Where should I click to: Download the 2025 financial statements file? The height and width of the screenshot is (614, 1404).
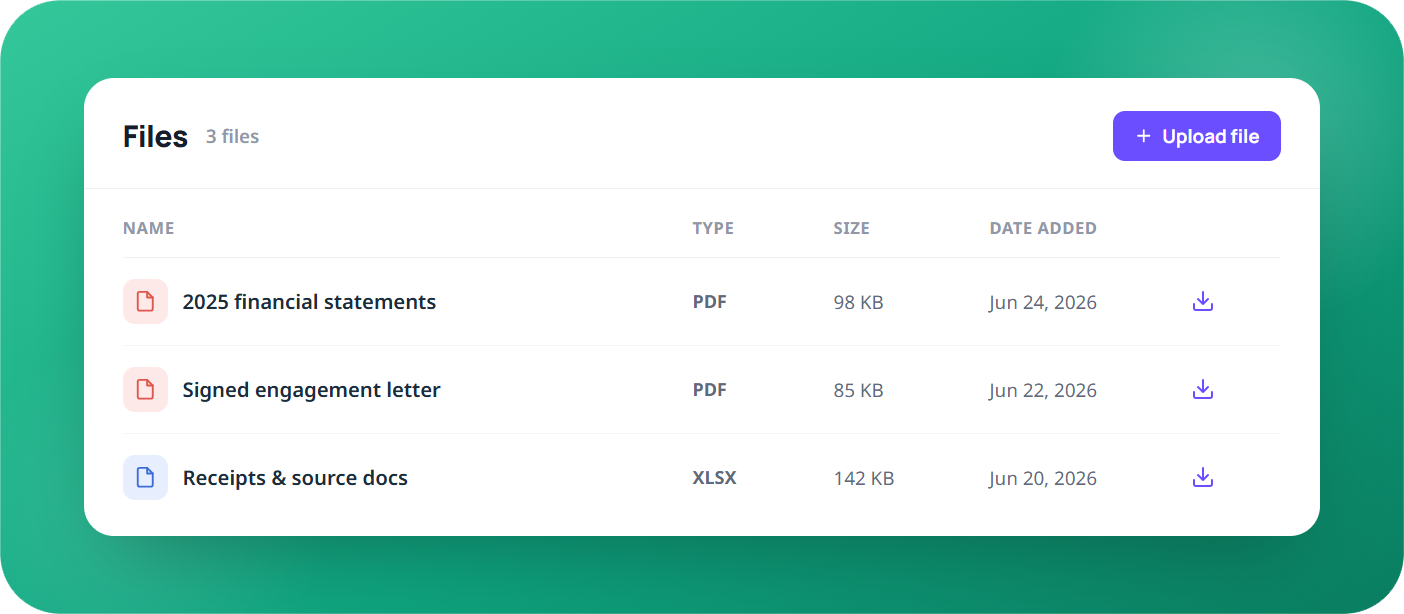pyautogui.click(x=1203, y=301)
